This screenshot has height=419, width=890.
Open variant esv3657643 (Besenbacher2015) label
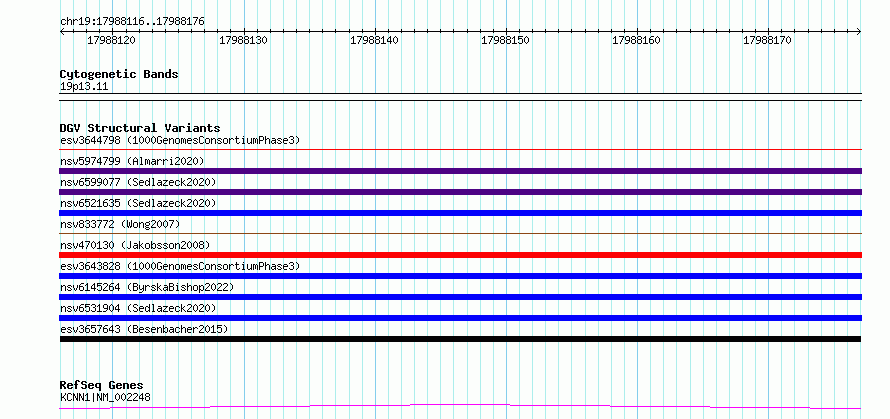tap(144, 329)
